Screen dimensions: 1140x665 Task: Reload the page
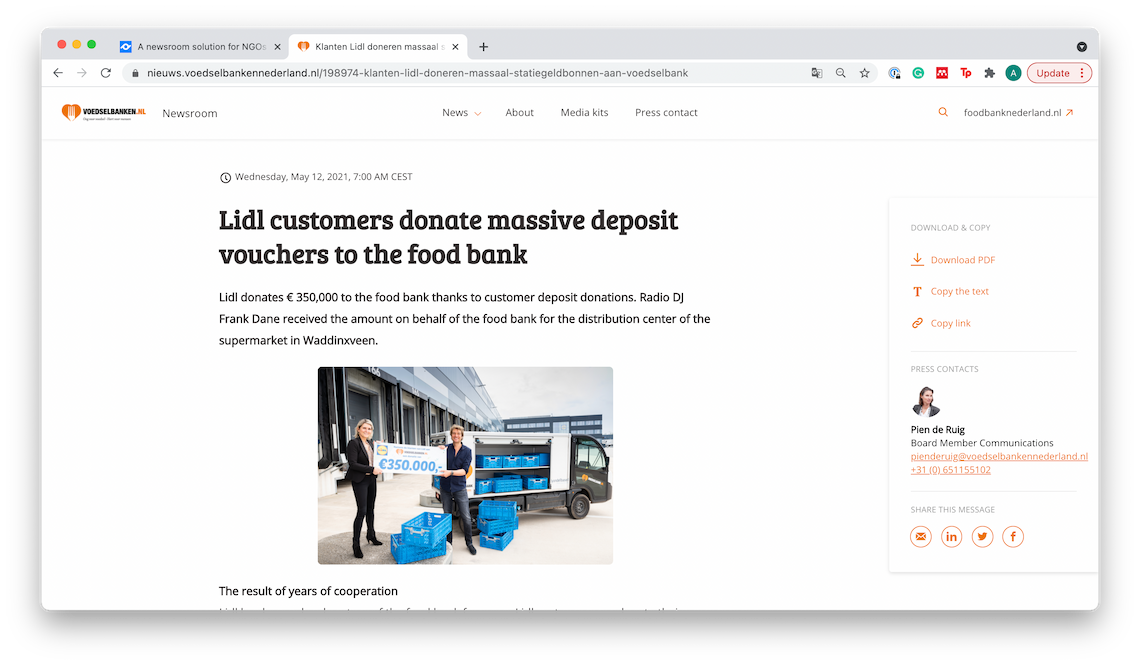click(x=105, y=73)
